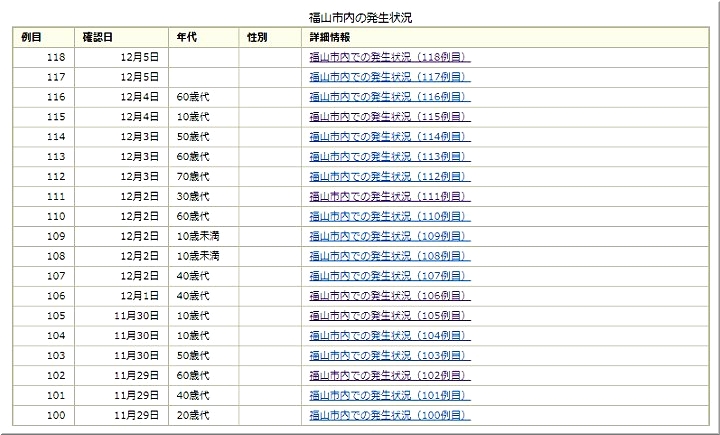Image resolution: width=720 pixels, height=435 pixels.
Task: Click the link for case 110
Action: [x=389, y=216]
